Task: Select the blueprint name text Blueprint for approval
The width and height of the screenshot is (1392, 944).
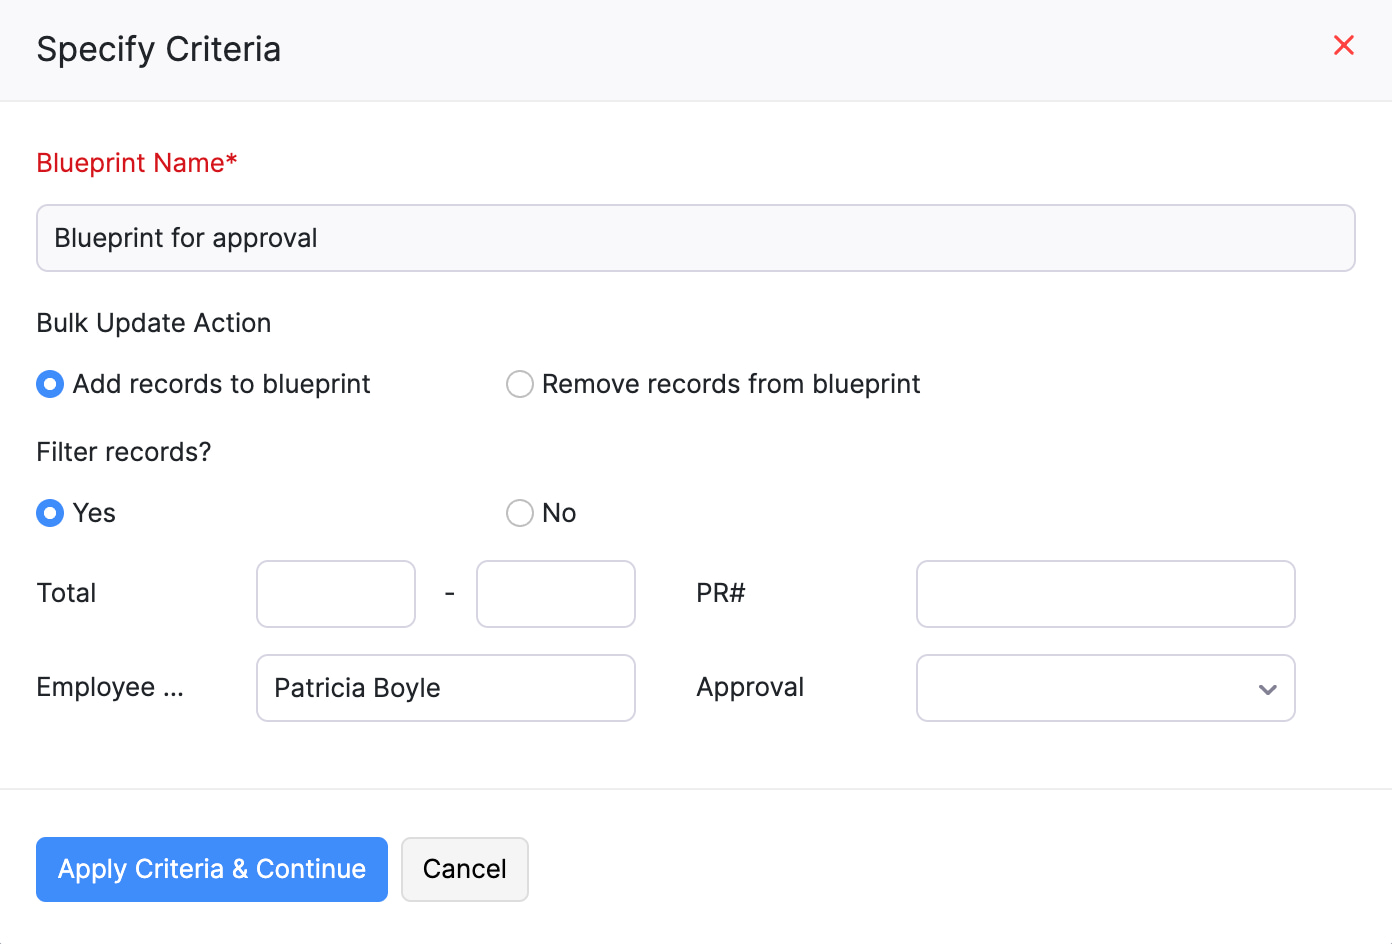Action: tap(186, 238)
